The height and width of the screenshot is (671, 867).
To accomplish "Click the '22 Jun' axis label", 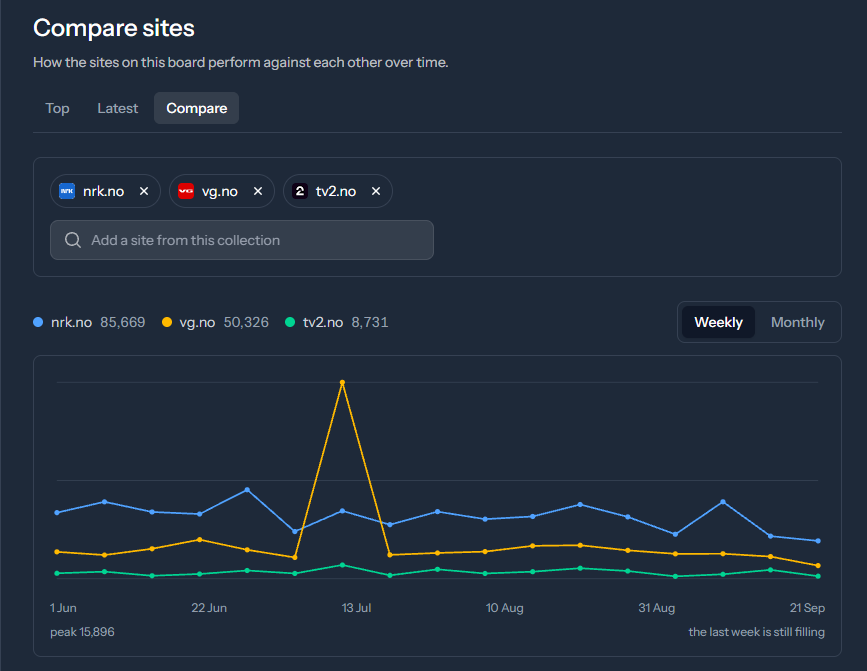I will (209, 608).
